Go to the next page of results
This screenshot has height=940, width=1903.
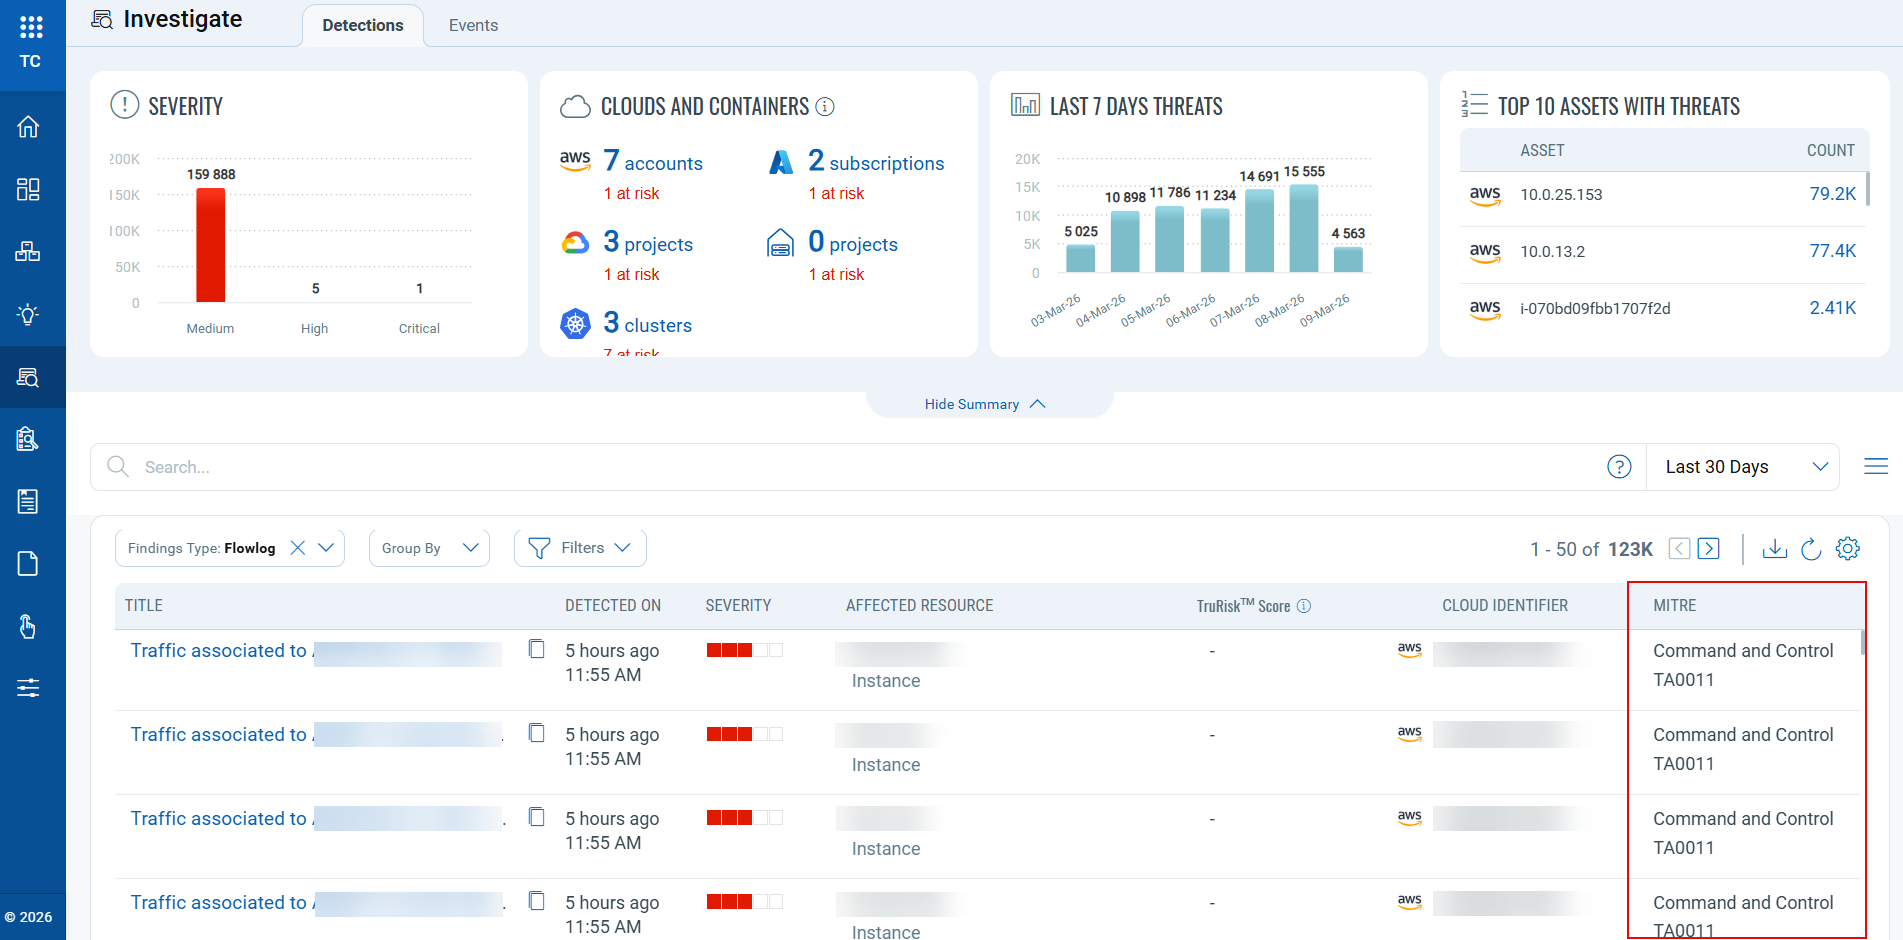pyautogui.click(x=1709, y=549)
